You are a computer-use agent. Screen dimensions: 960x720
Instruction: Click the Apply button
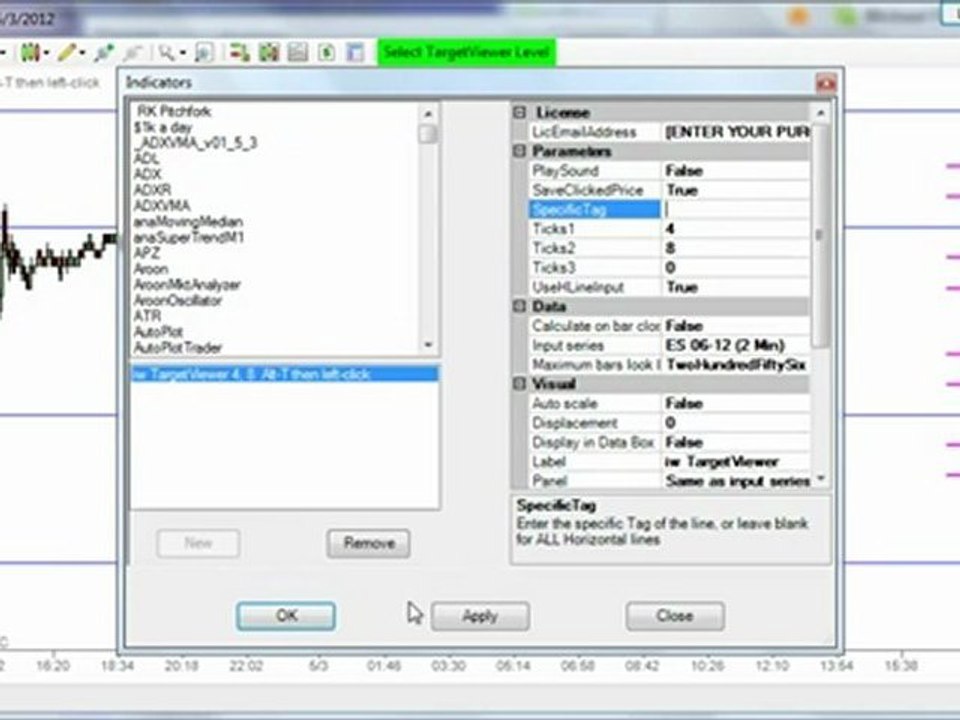[x=480, y=616]
